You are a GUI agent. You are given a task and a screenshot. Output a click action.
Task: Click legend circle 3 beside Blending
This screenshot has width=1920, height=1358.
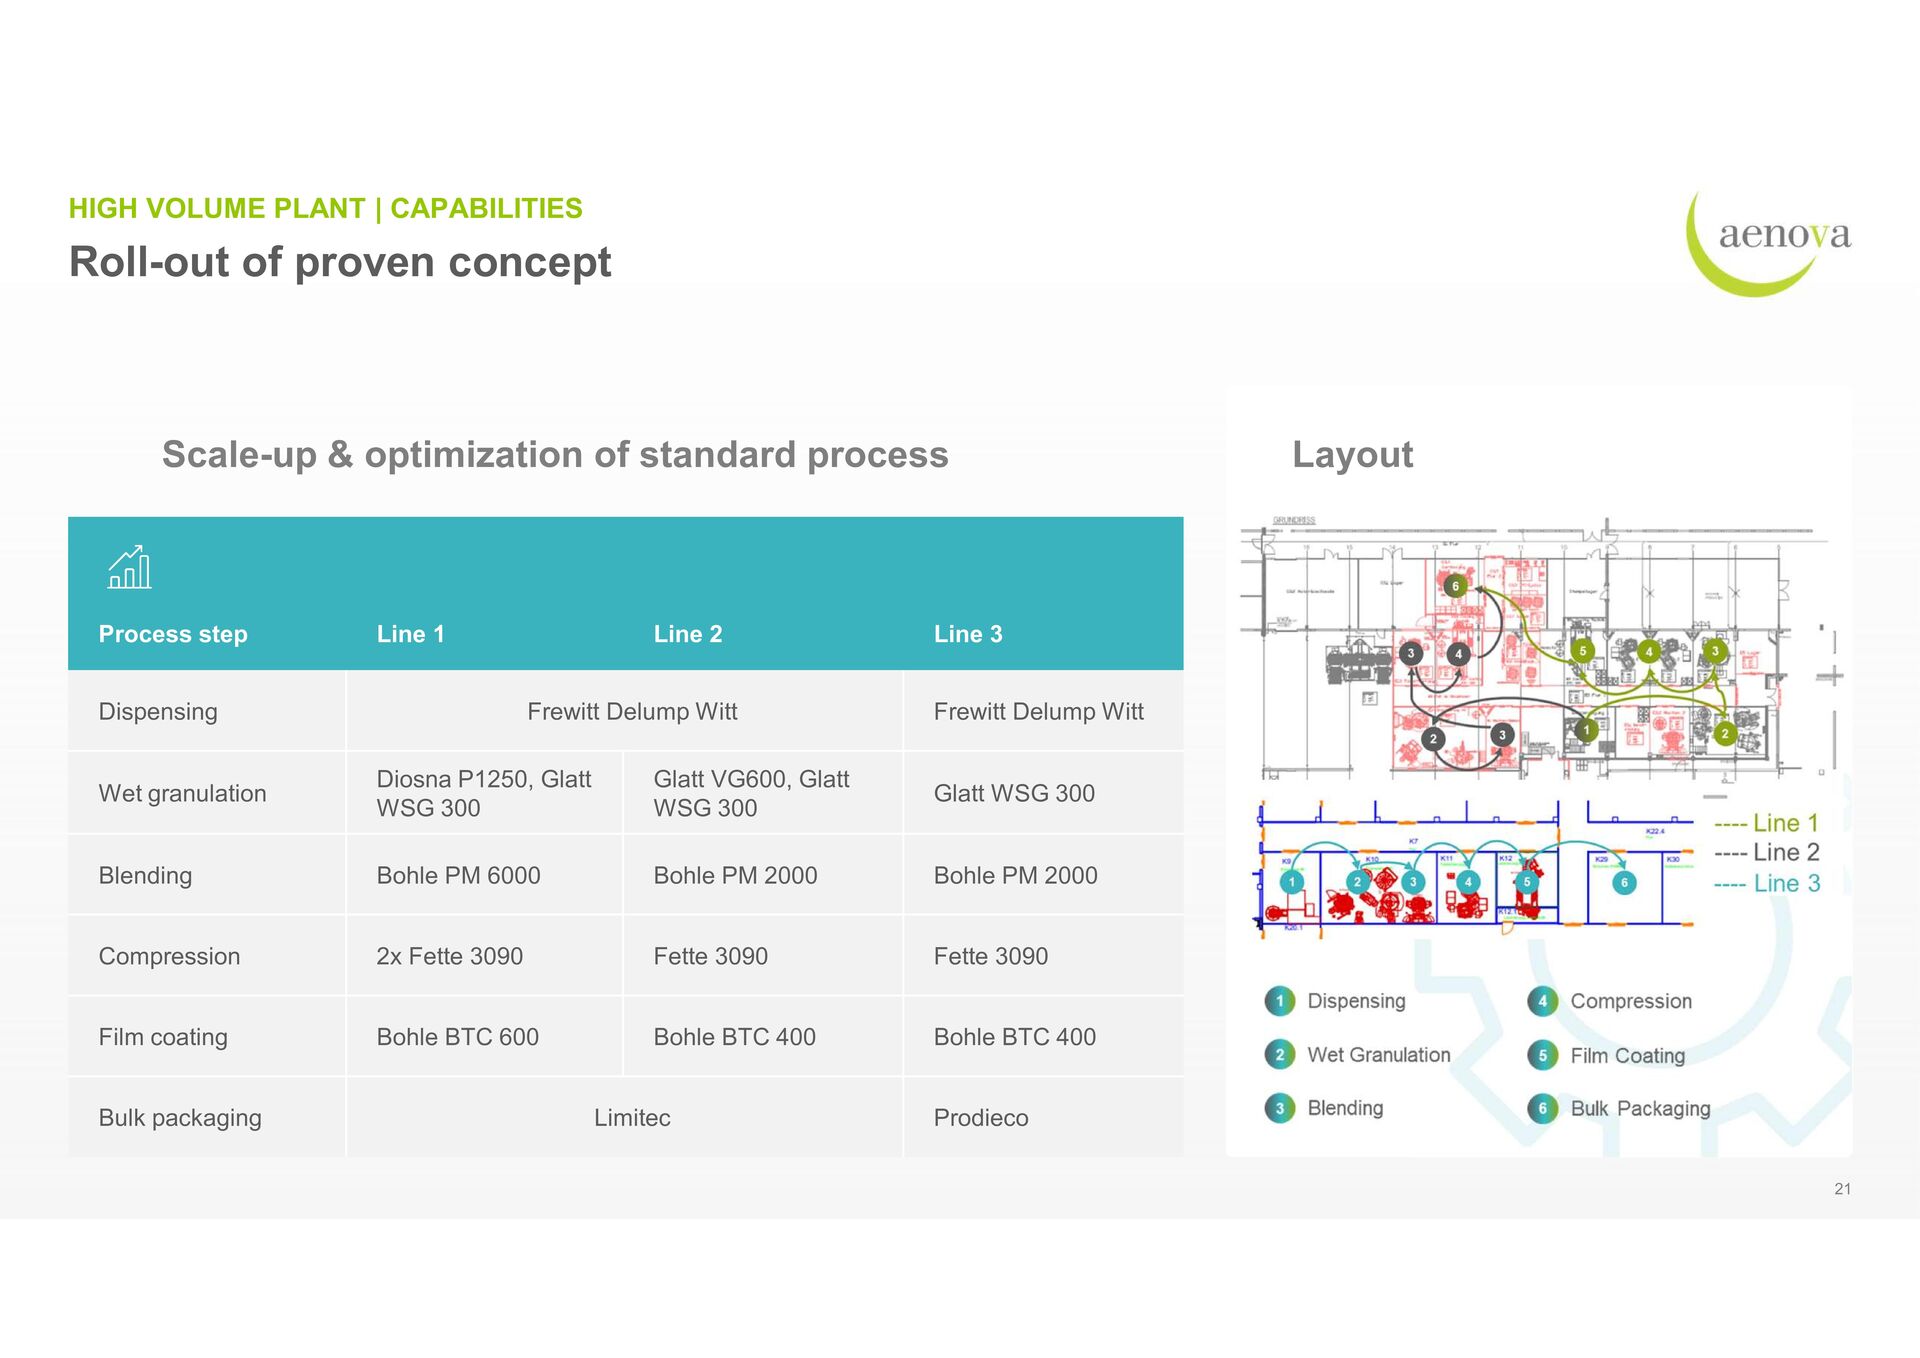click(x=1279, y=1108)
